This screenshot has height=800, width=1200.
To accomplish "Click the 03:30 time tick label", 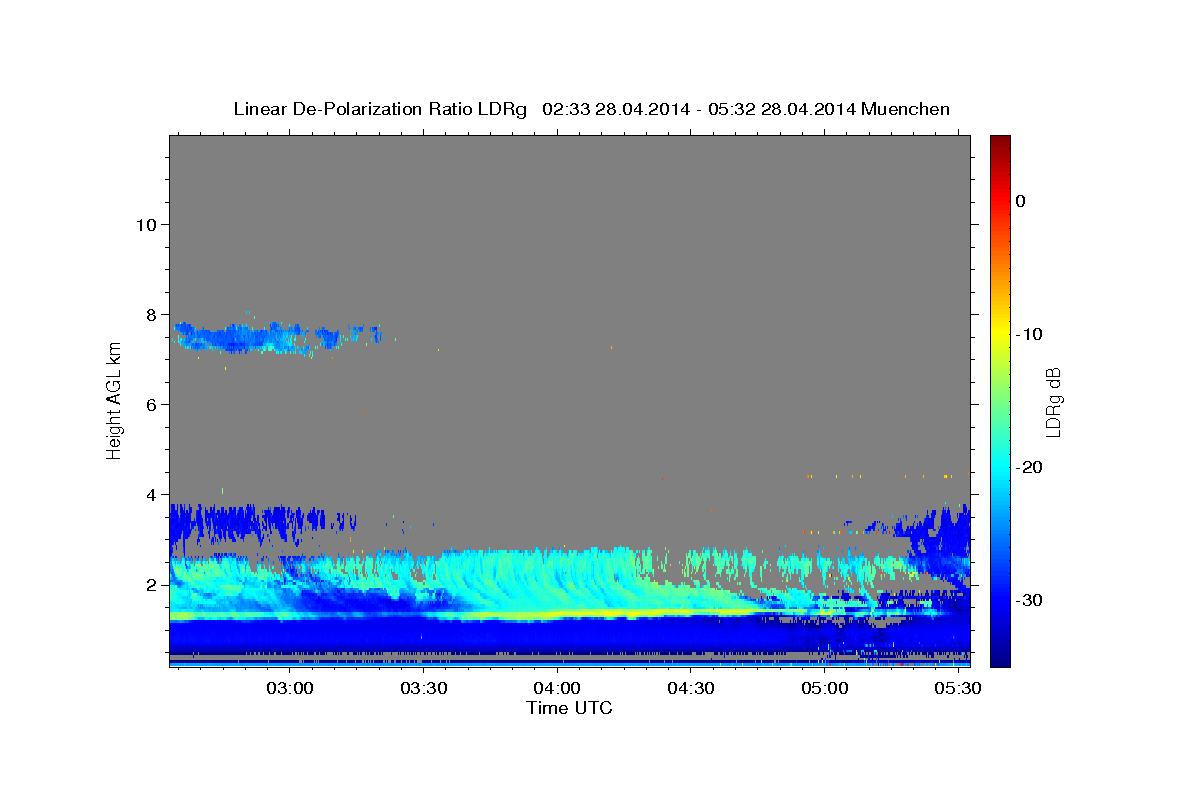I will (x=423, y=689).
